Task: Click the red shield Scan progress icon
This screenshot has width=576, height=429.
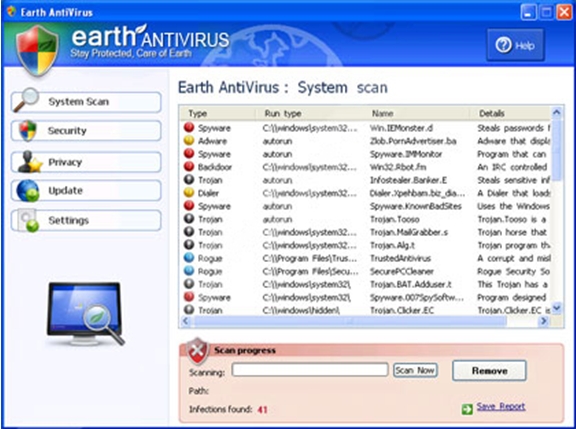Action: [x=198, y=351]
